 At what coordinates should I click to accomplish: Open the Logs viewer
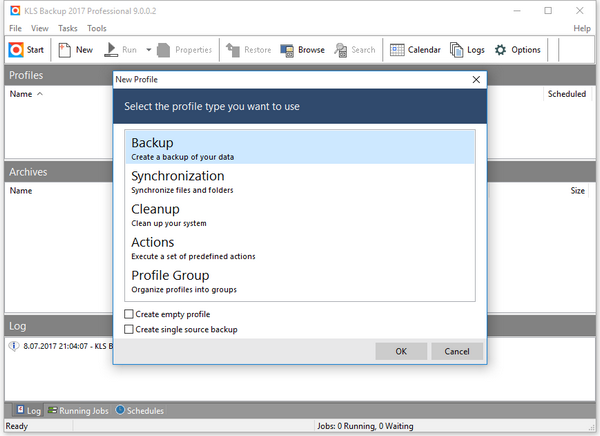(x=457, y=49)
